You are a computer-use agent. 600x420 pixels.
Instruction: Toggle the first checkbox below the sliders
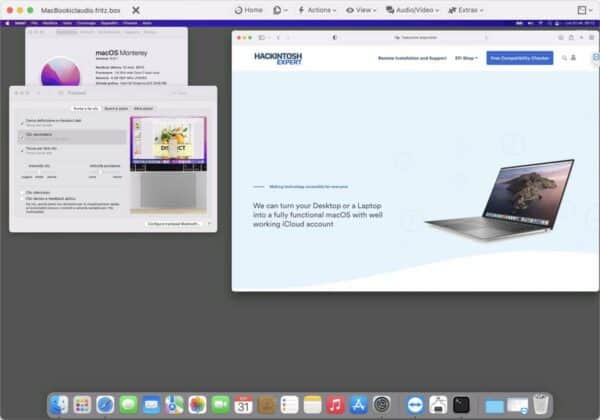(x=22, y=192)
